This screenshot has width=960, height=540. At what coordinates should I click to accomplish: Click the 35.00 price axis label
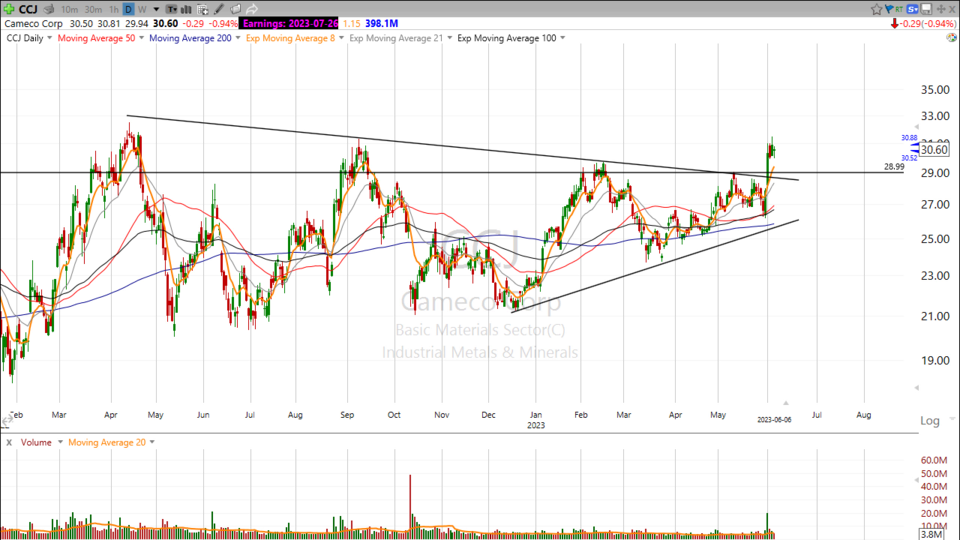[x=935, y=90]
